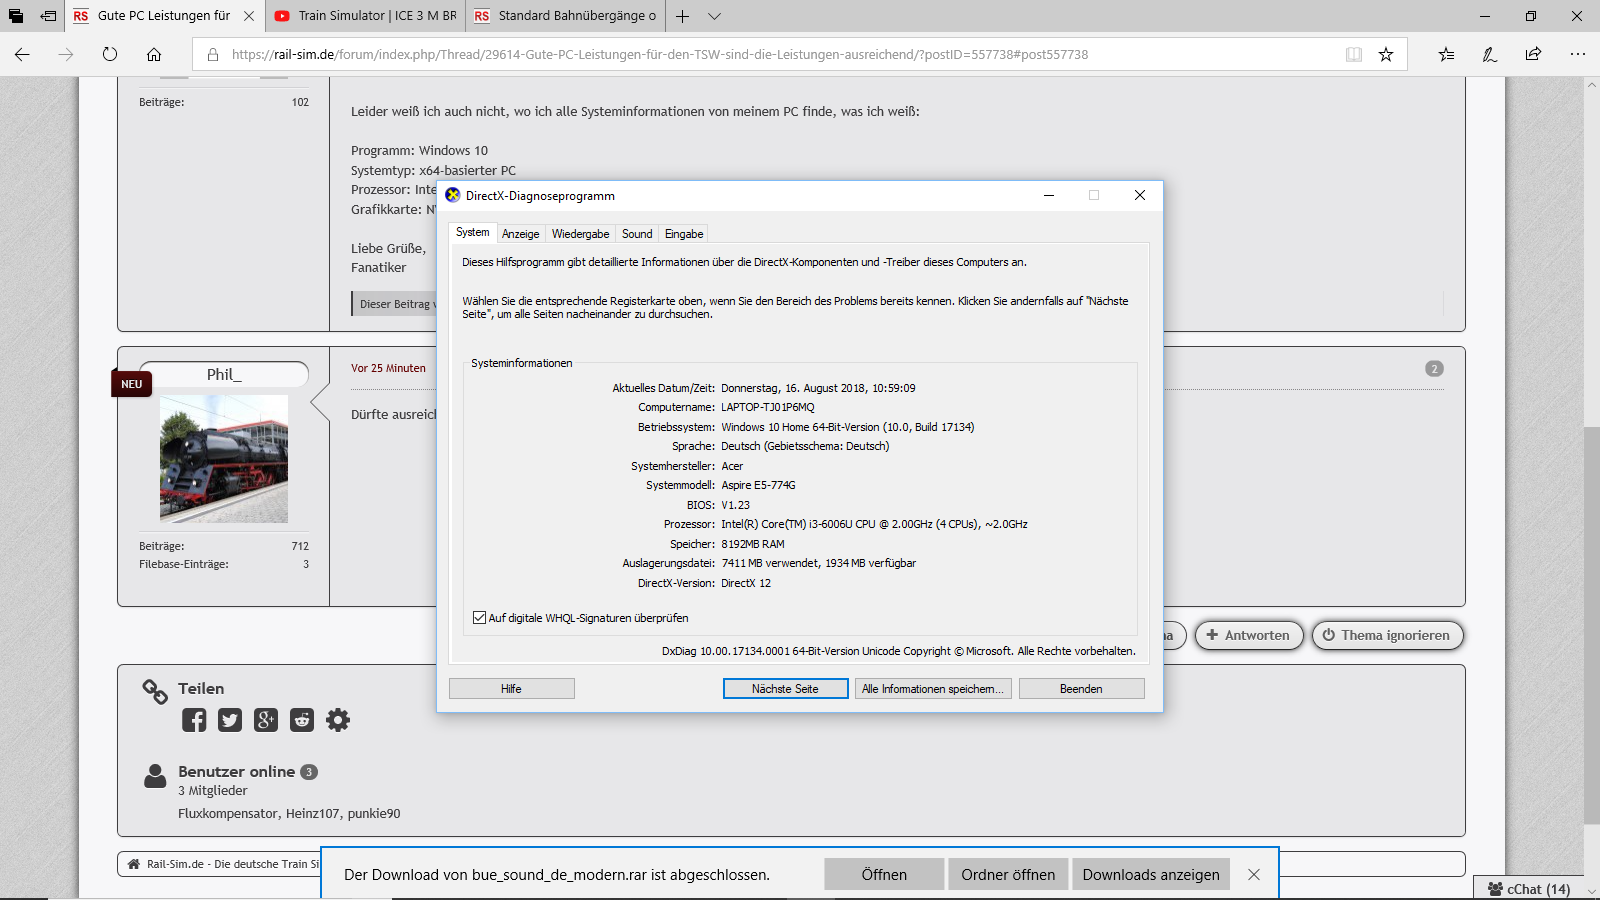Image resolution: width=1600 pixels, height=900 pixels.
Task: Switch to the Eingabe tab
Action: [684, 234]
